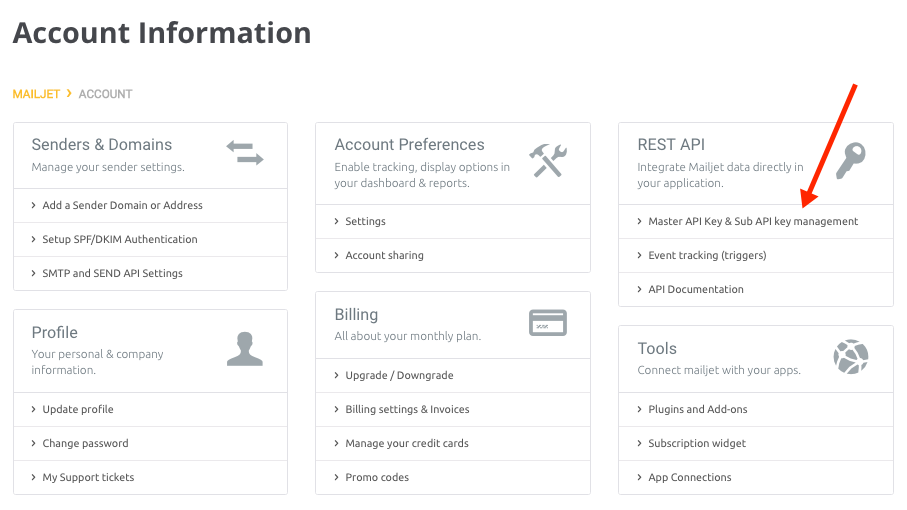This screenshot has height=510, width=907.
Task: Click chevron beside Promo codes
Action: point(336,478)
